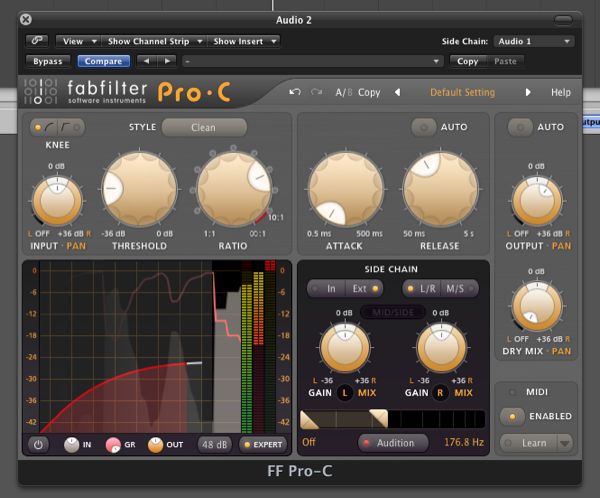Screen dimensions: 600x498
Task: Toggle the EXPERT mode button
Action: click(263, 444)
